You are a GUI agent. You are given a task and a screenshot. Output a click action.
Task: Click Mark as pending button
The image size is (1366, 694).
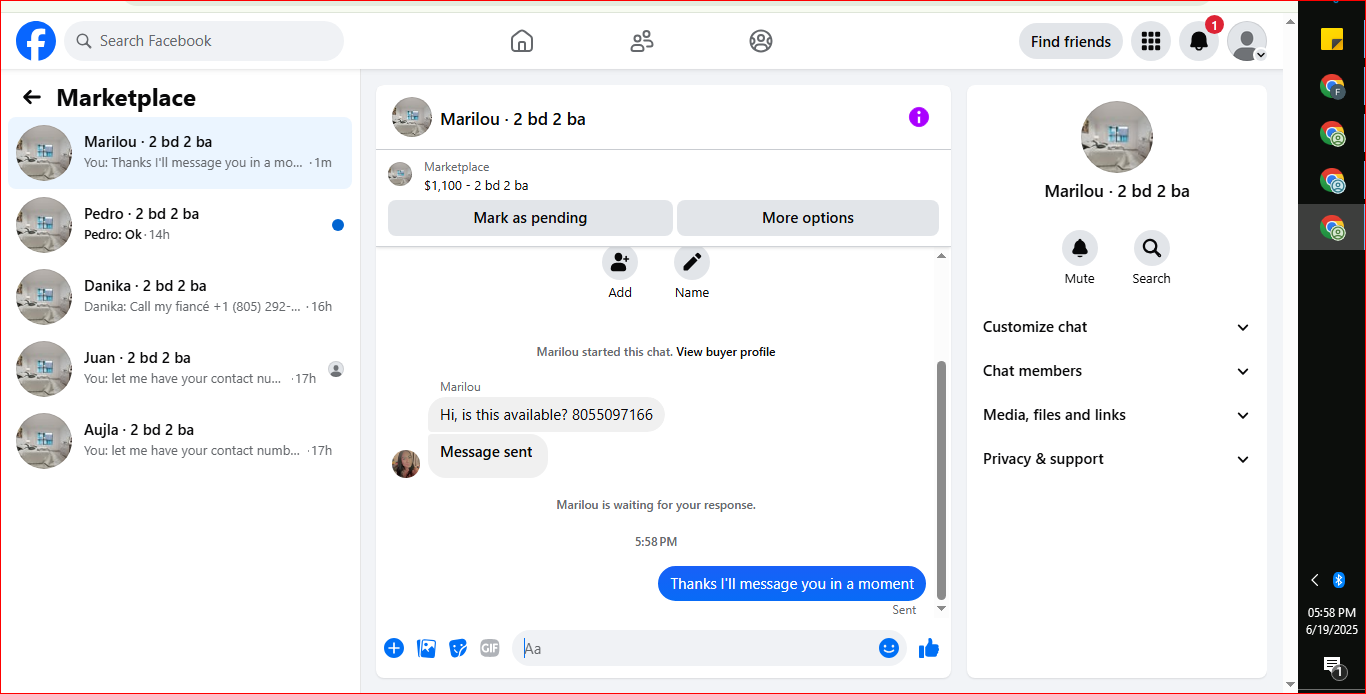(530, 218)
